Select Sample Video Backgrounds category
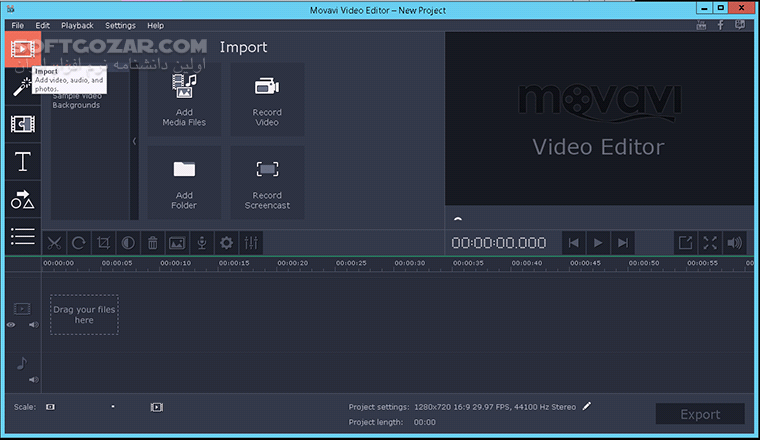The image size is (760, 440). 76,101
